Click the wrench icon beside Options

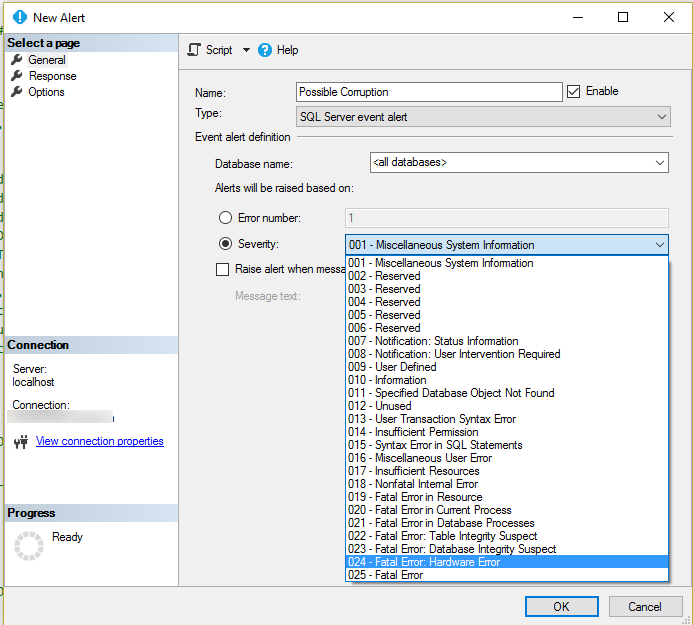pyautogui.click(x=17, y=91)
